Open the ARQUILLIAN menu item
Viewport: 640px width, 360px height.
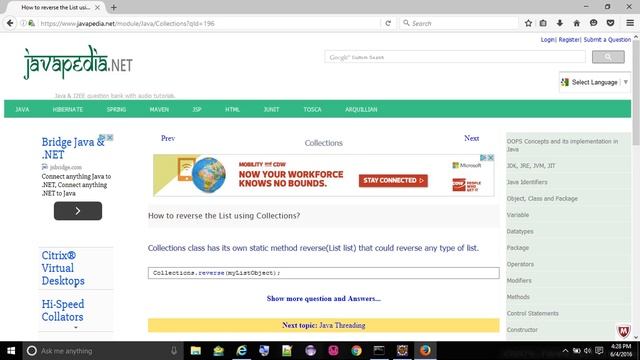pyautogui.click(x=361, y=109)
